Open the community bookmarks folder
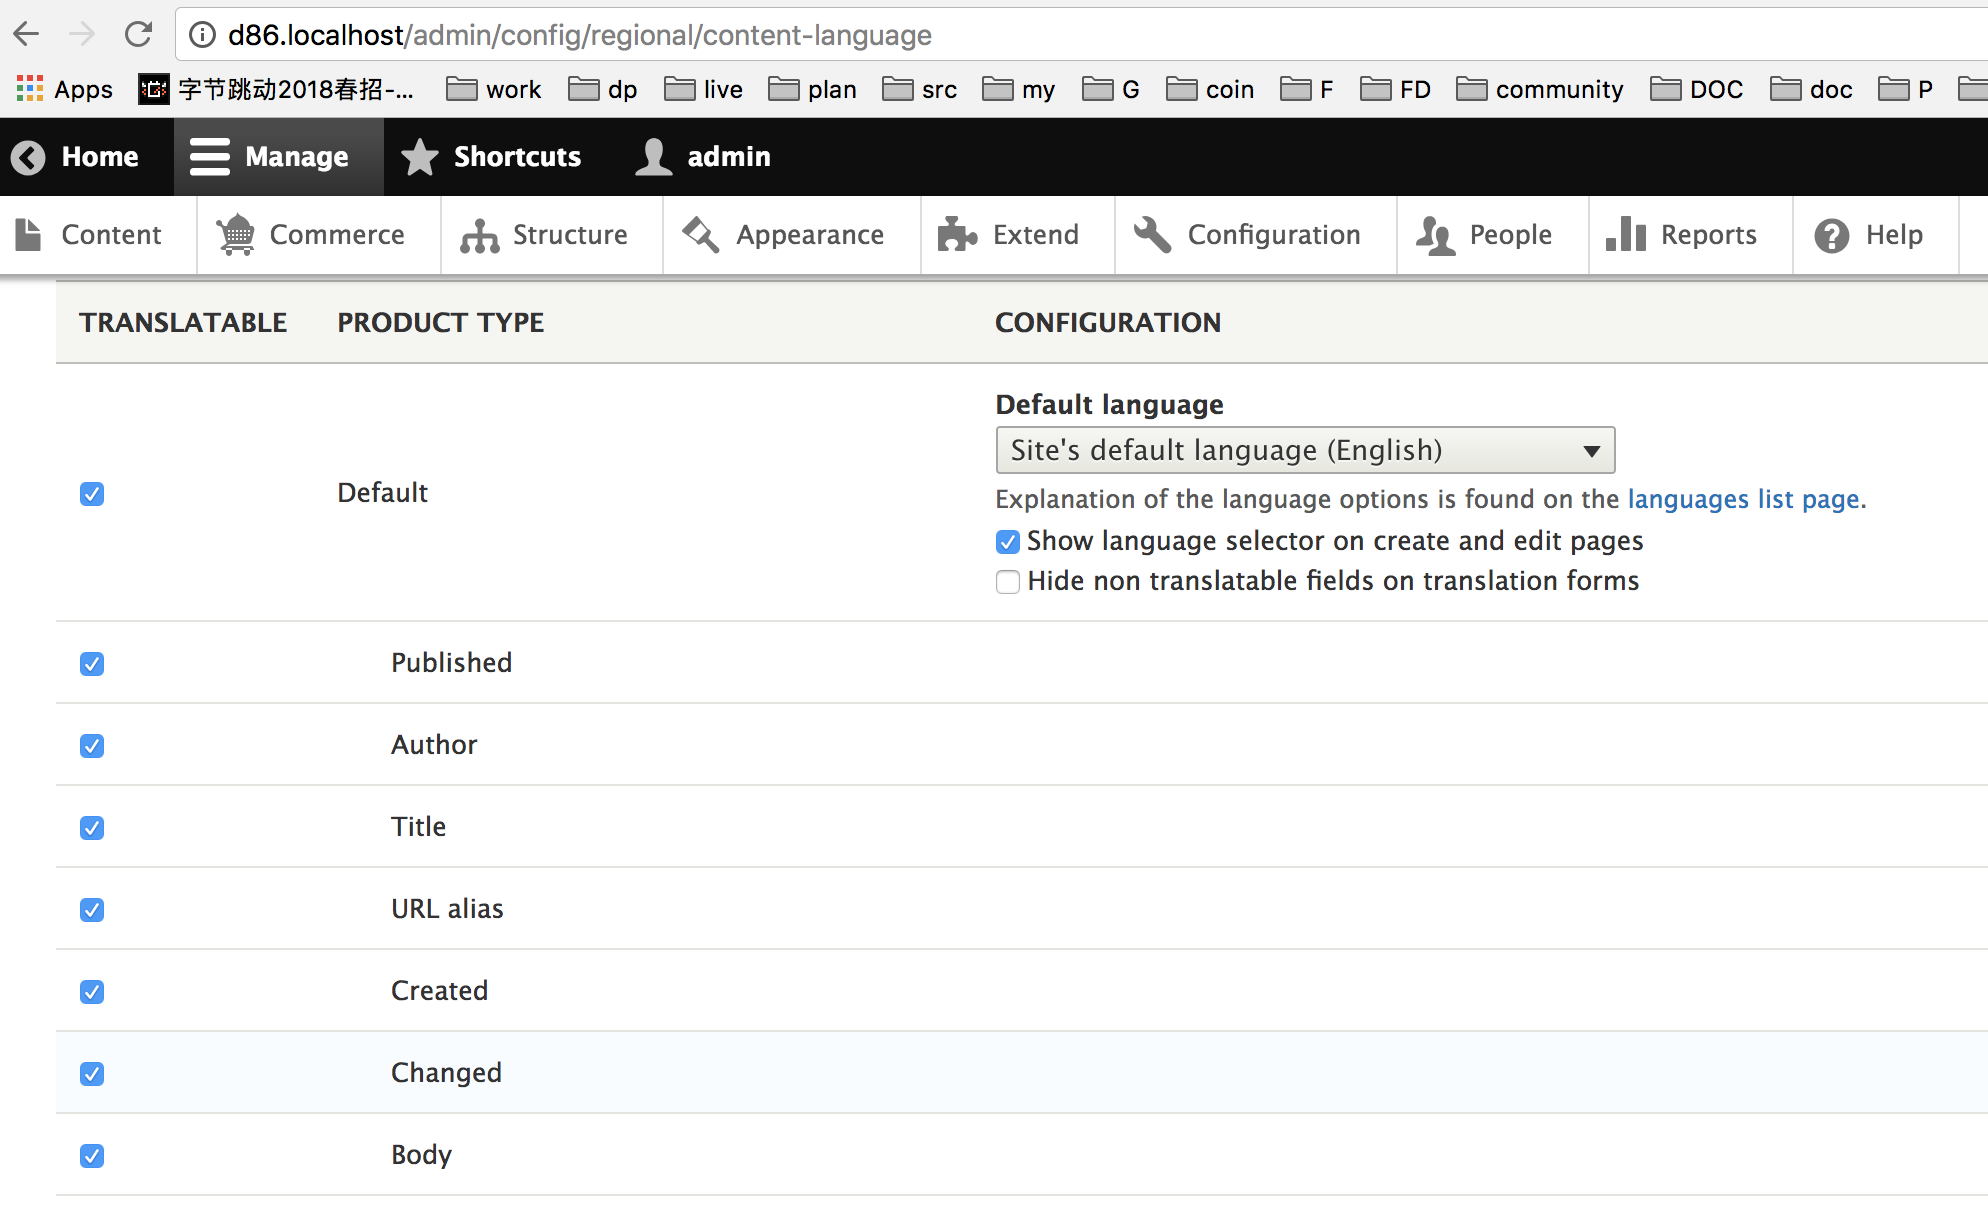This screenshot has height=1214, width=1988. click(x=1540, y=89)
